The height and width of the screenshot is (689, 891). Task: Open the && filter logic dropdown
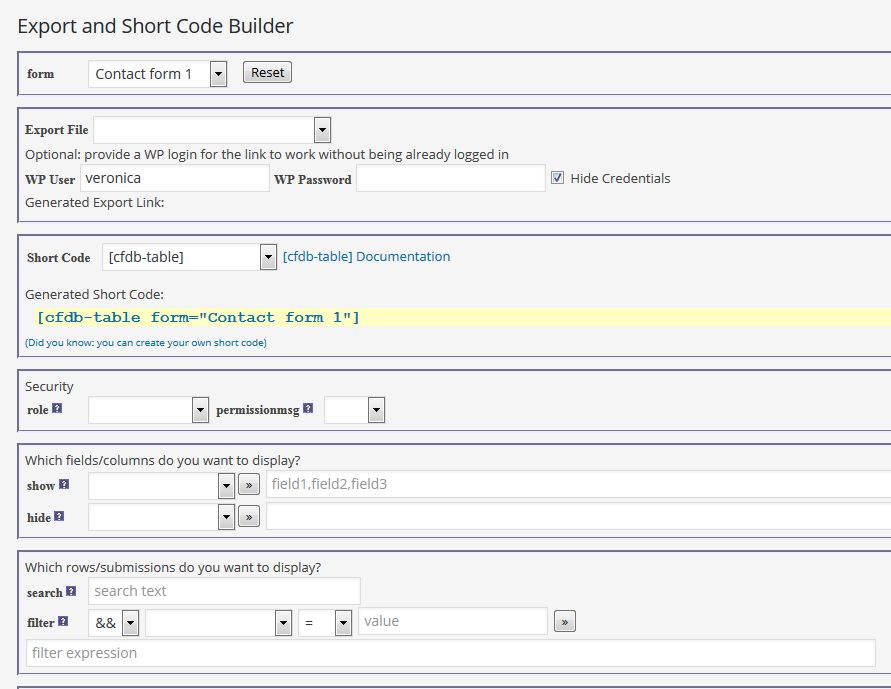(x=113, y=623)
